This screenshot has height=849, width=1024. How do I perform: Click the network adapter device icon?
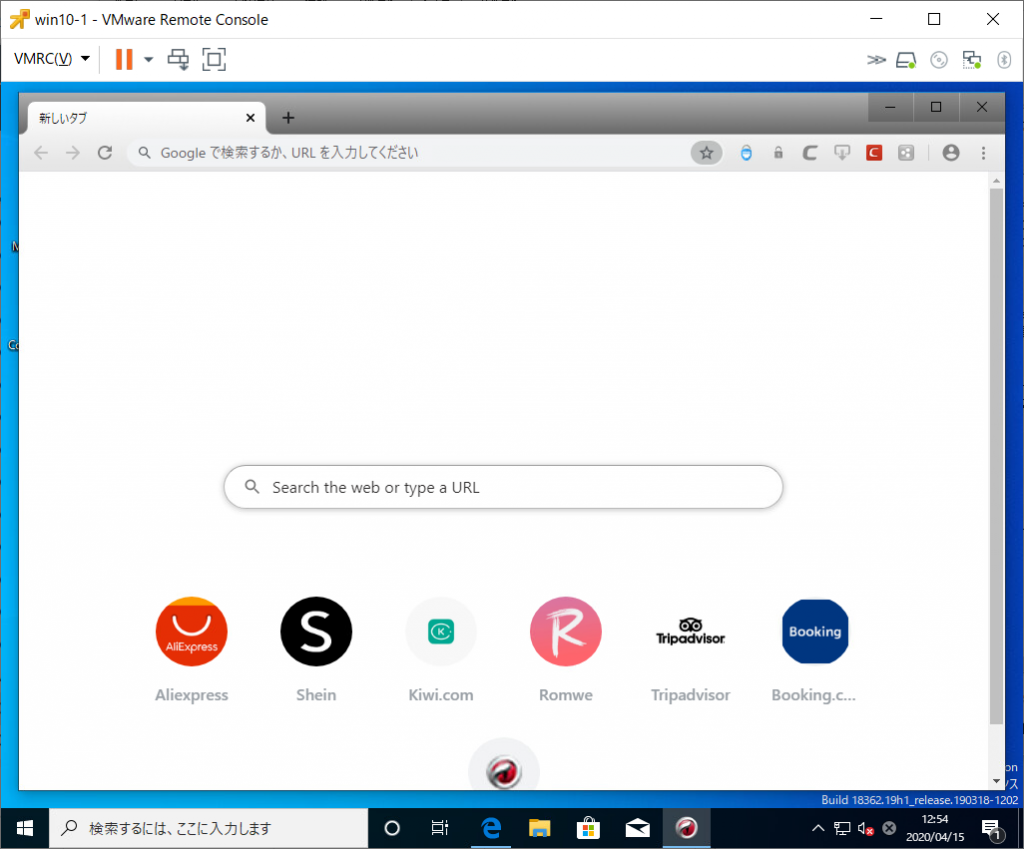click(x=972, y=60)
